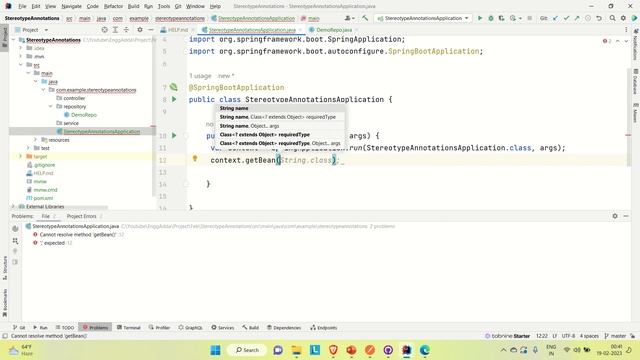Open the Database side panel
Screen dimensions: 640x360
[635, 82]
